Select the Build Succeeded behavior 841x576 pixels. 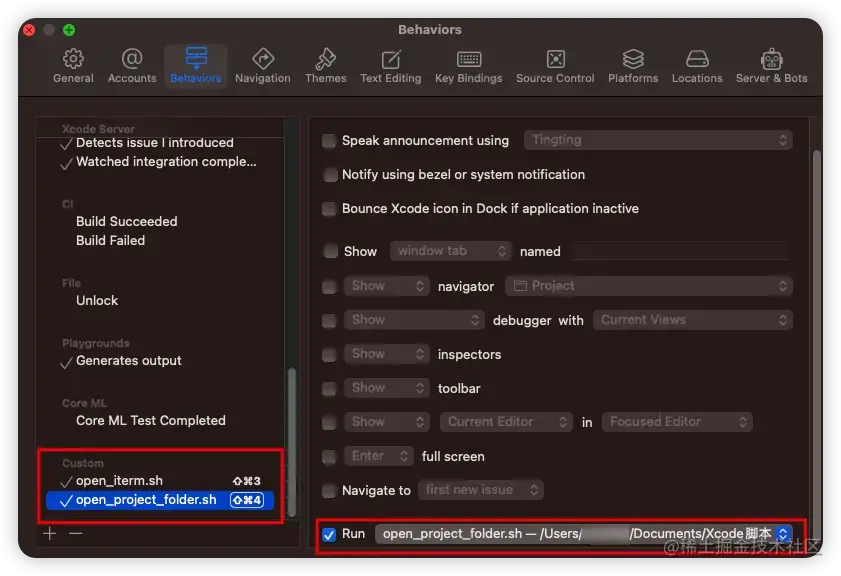tap(127, 221)
